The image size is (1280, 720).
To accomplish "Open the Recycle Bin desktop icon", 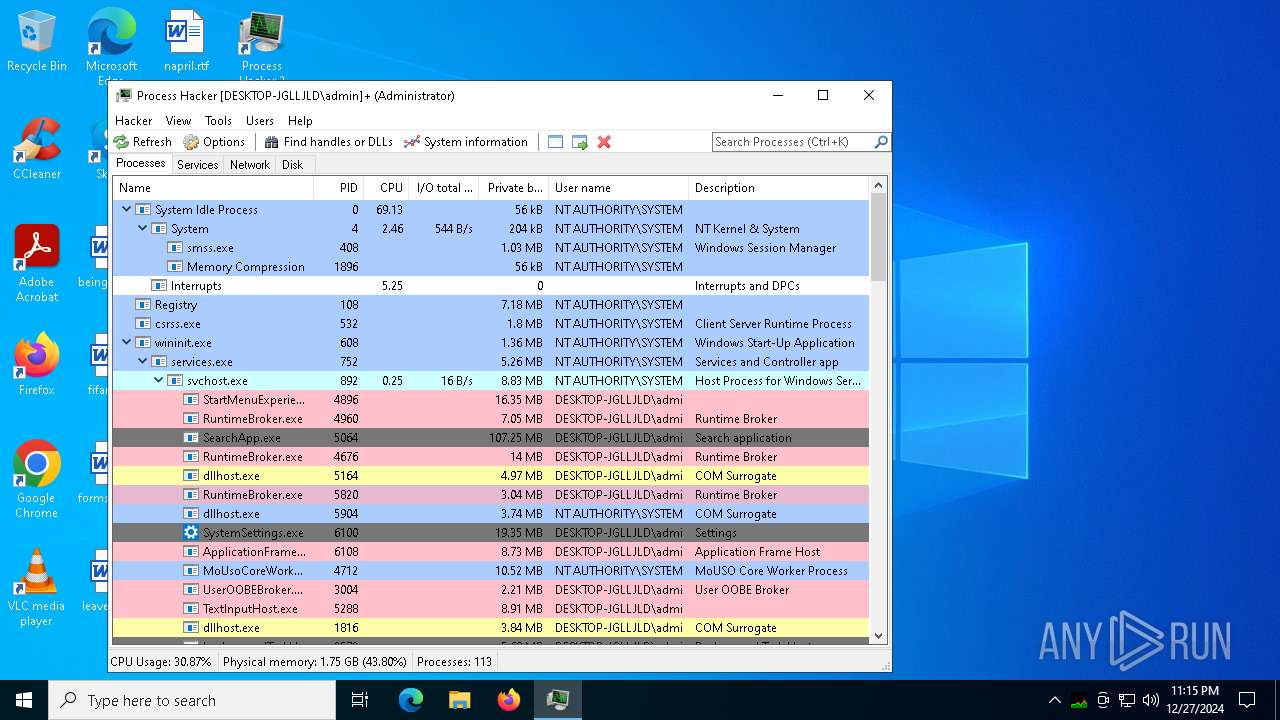I will click(37, 42).
